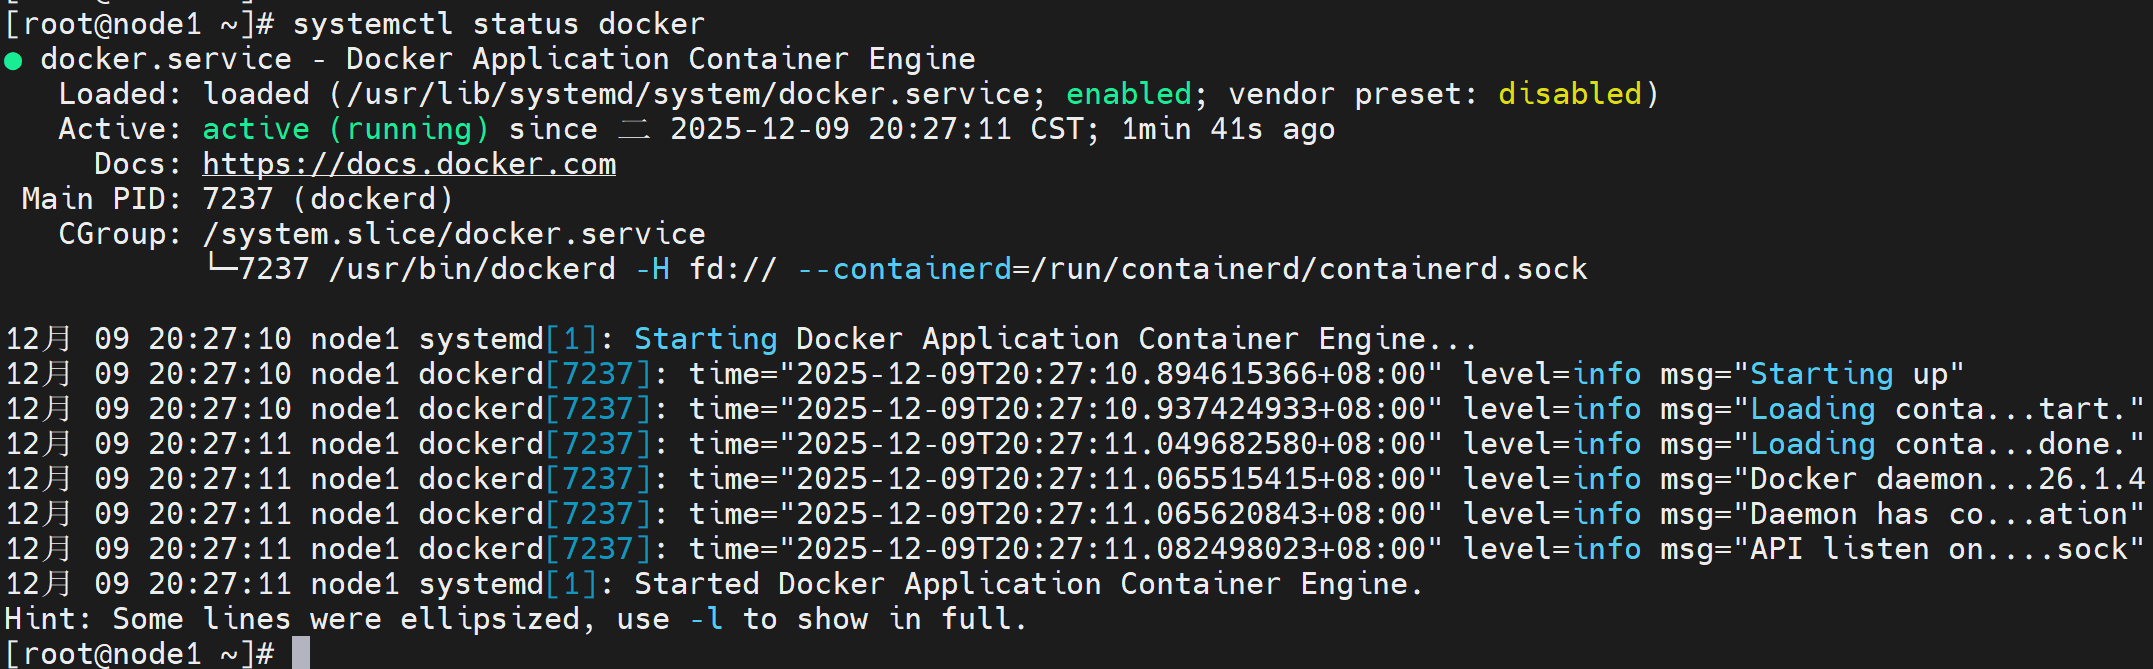2153x669 pixels.
Task: Click 'fd://' in the dockerd command line
Action: point(733,269)
